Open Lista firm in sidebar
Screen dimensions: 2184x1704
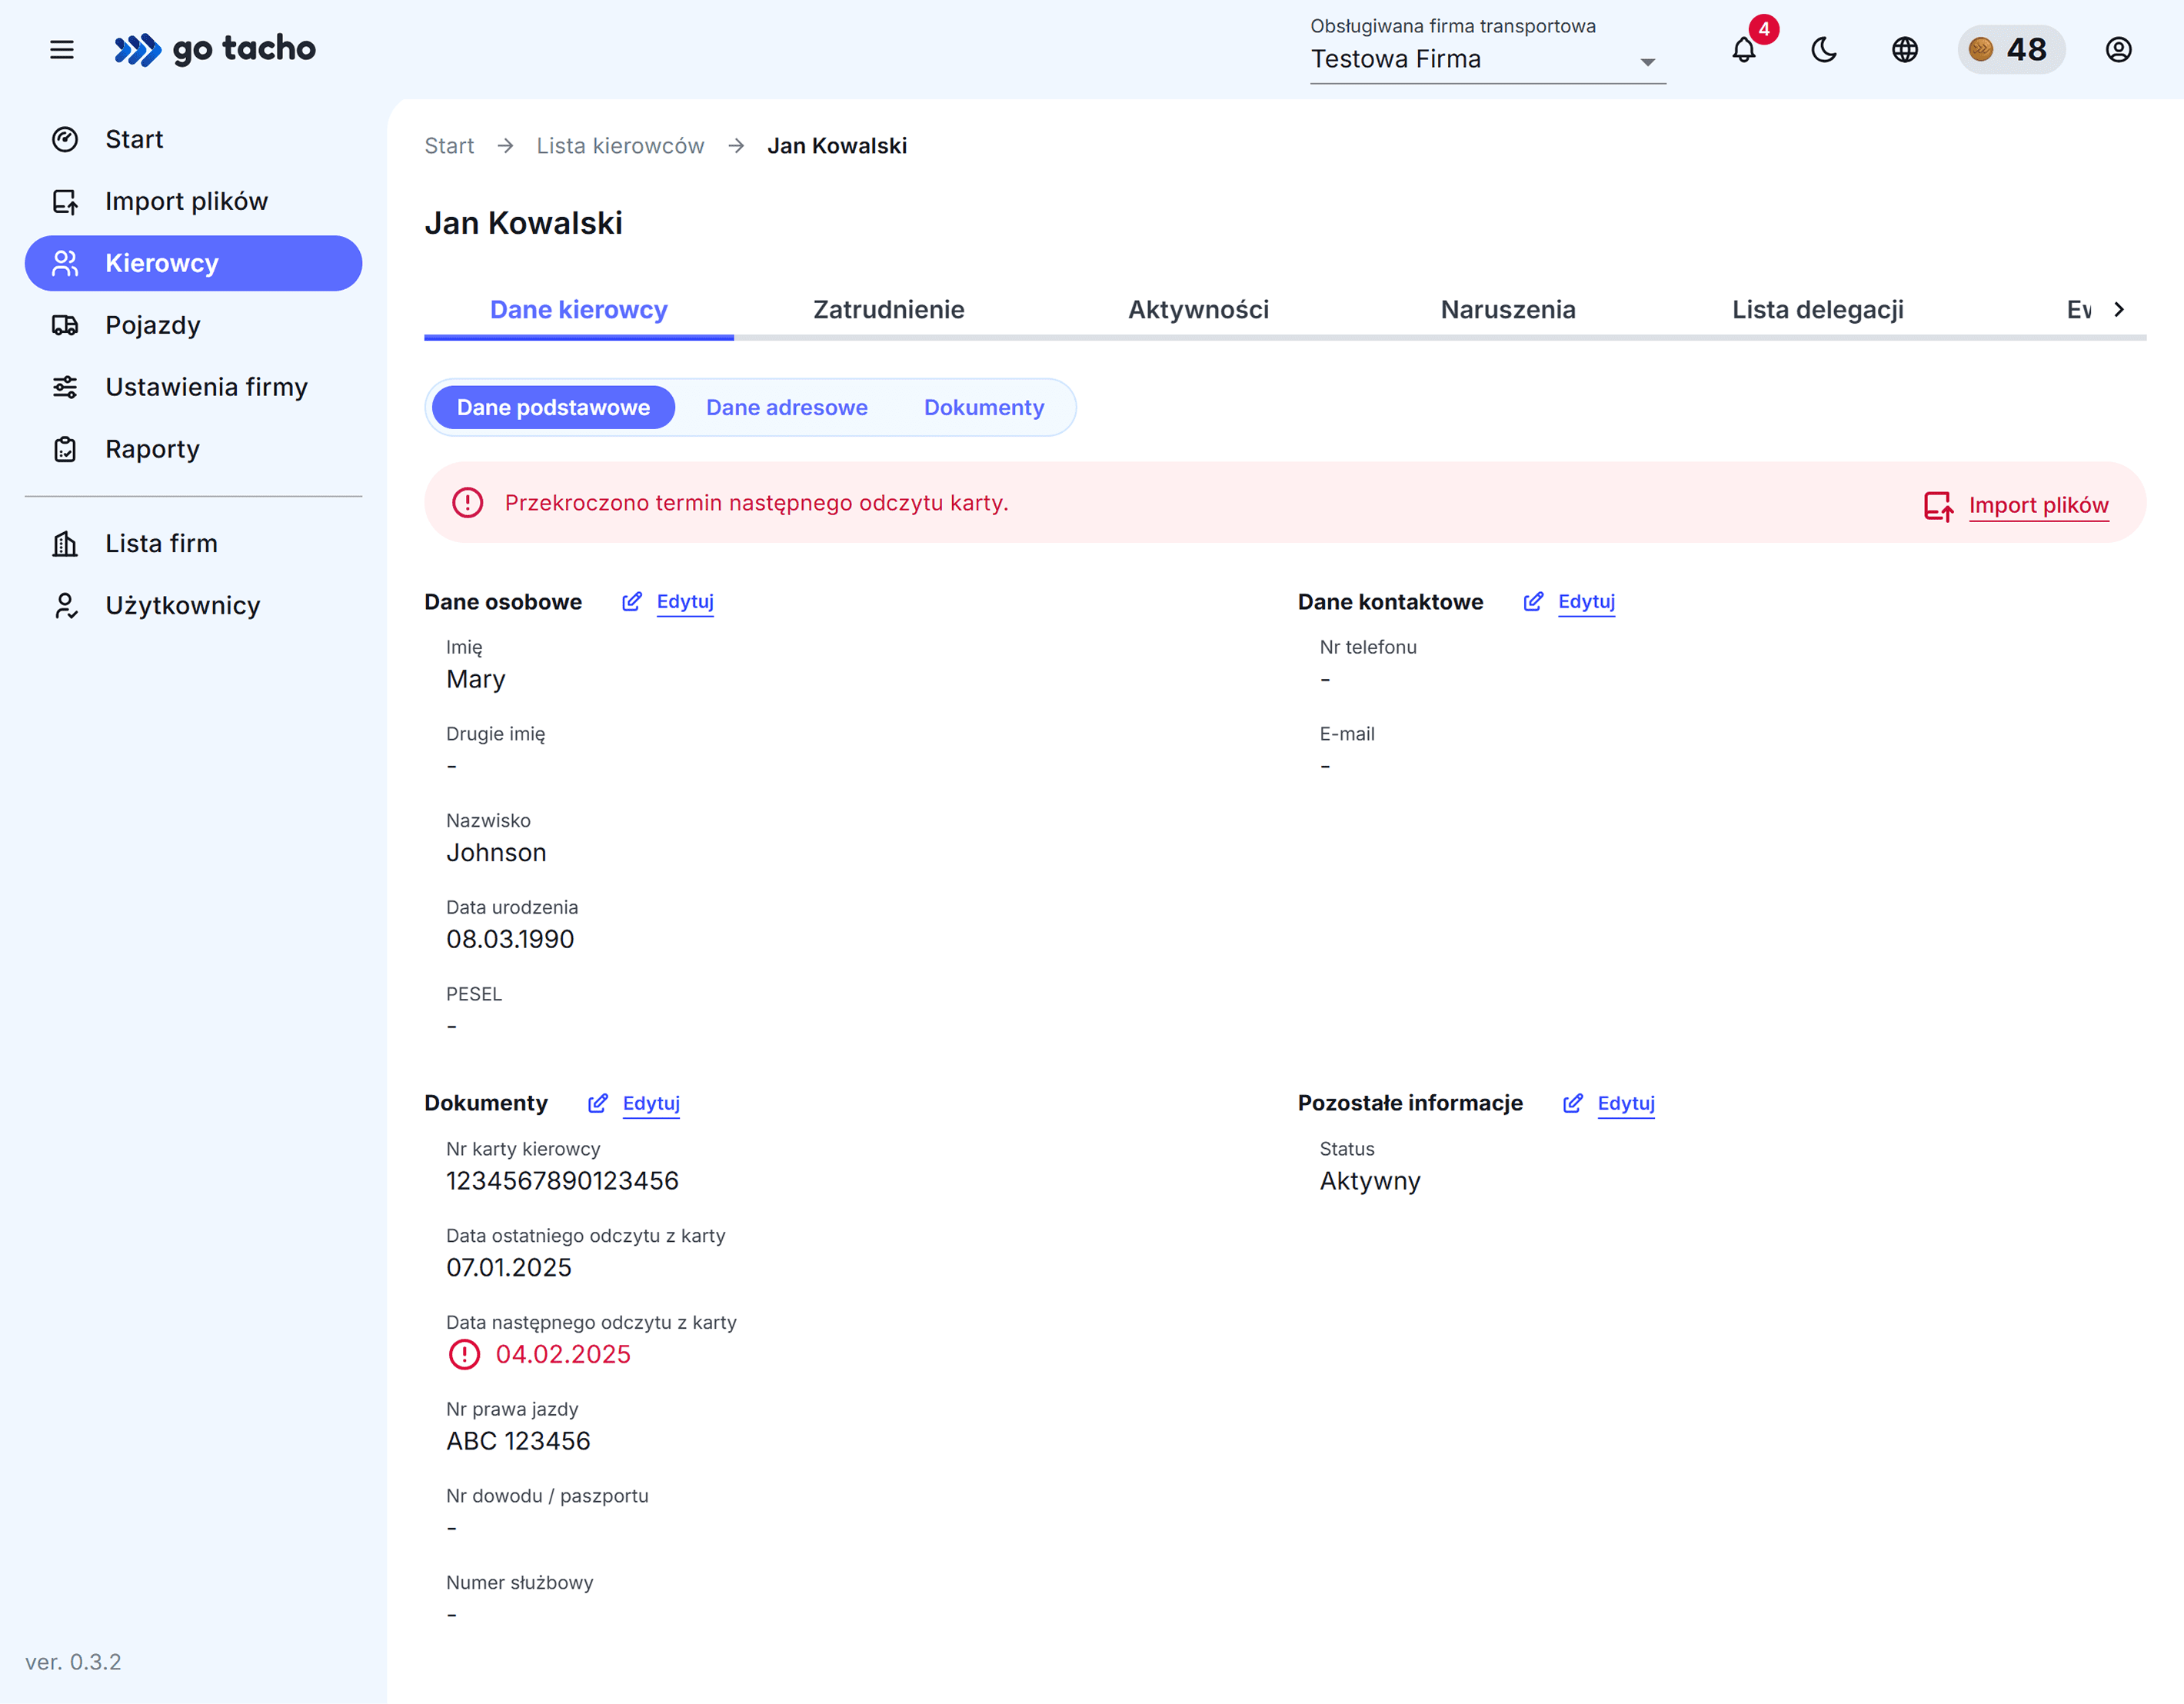pos(193,543)
